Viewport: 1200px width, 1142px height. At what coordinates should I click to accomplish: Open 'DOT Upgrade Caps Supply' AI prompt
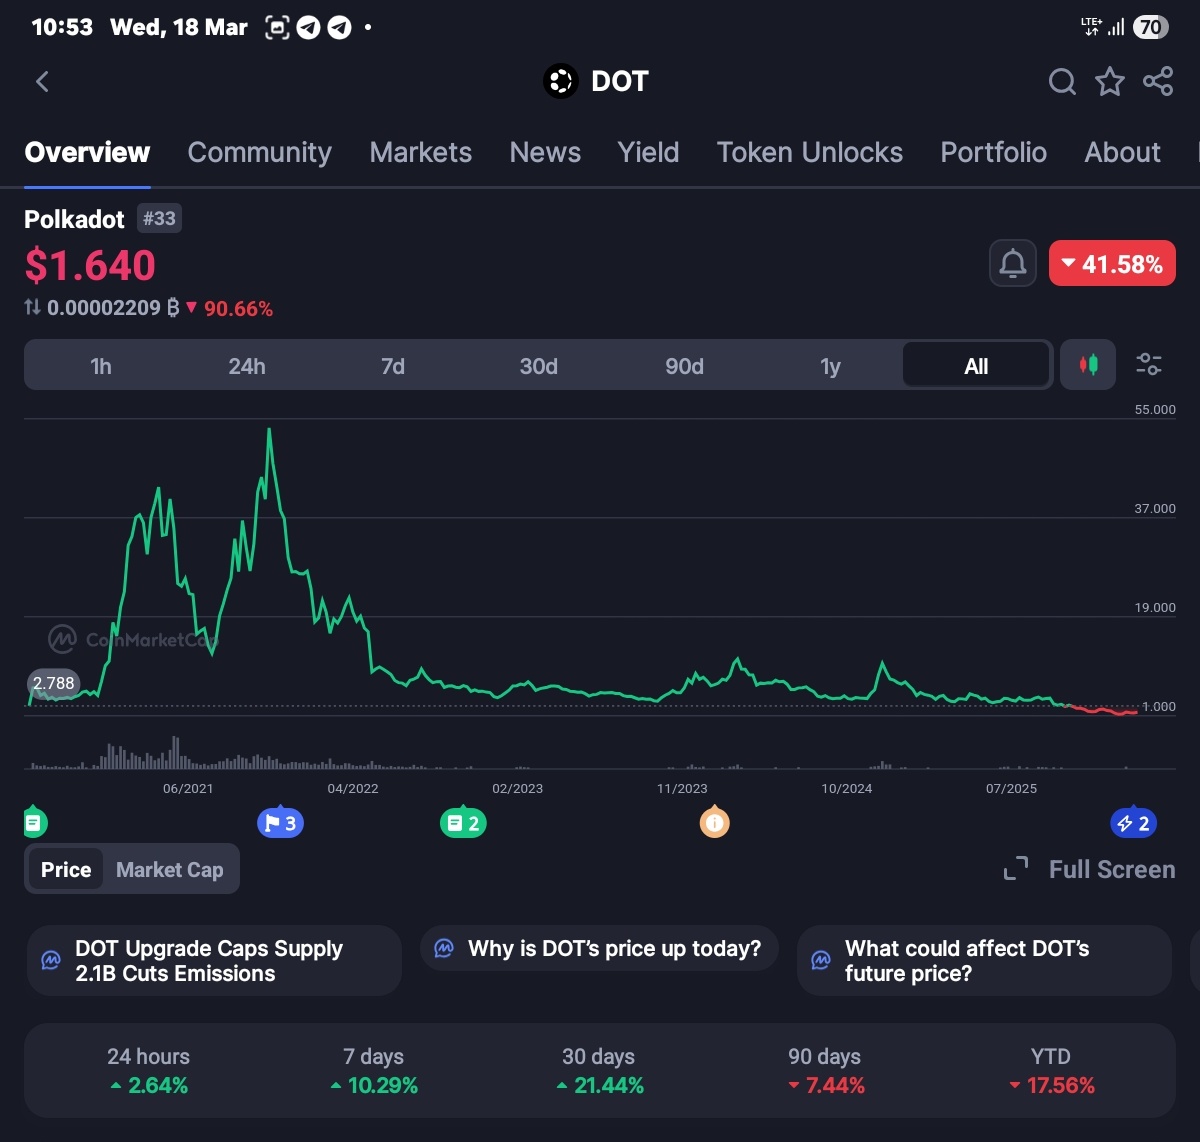pos(214,960)
